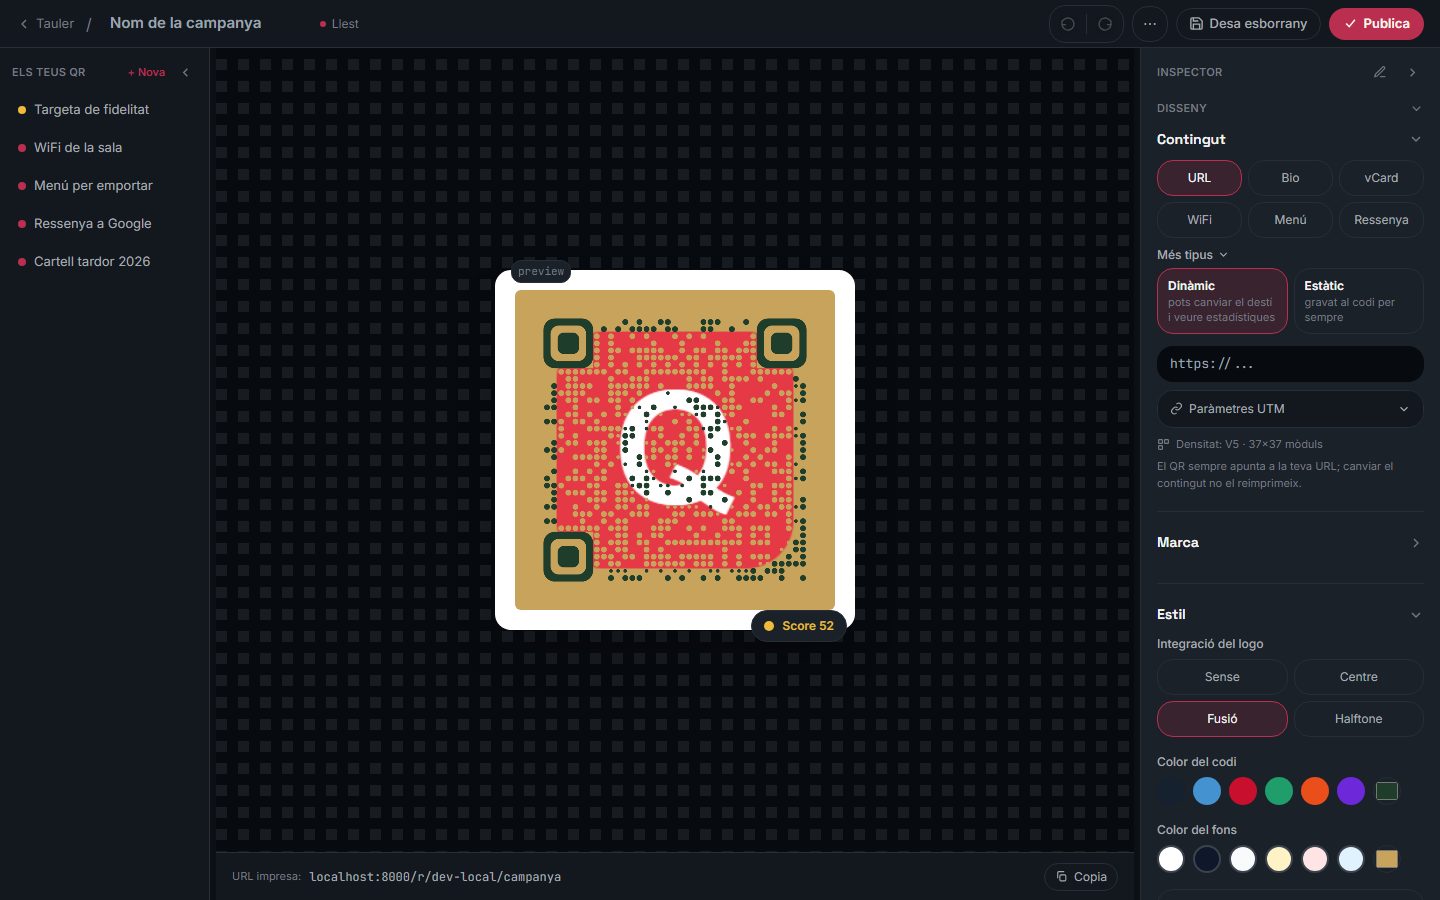Select the vCard content type
1440x900 pixels.
(x=1381, y=178)
